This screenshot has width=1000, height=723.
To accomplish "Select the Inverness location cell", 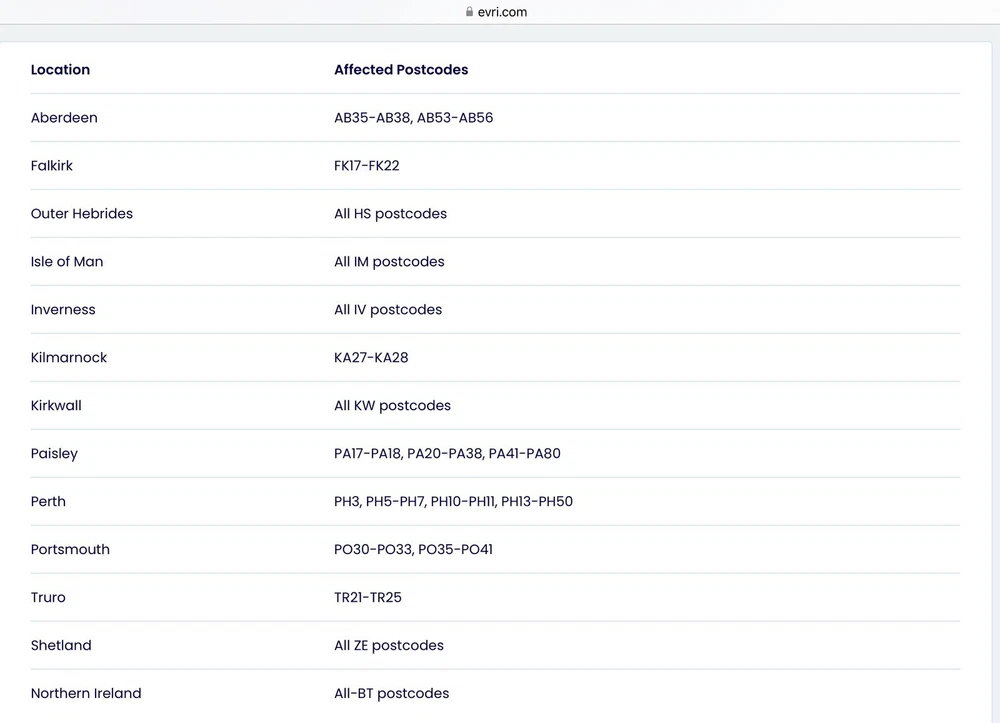I will pyautogui.click(x=63, y=310).
